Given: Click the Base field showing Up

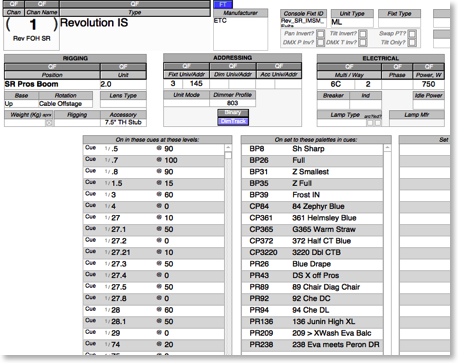Looking at the screenshot, I should [21, 104].
